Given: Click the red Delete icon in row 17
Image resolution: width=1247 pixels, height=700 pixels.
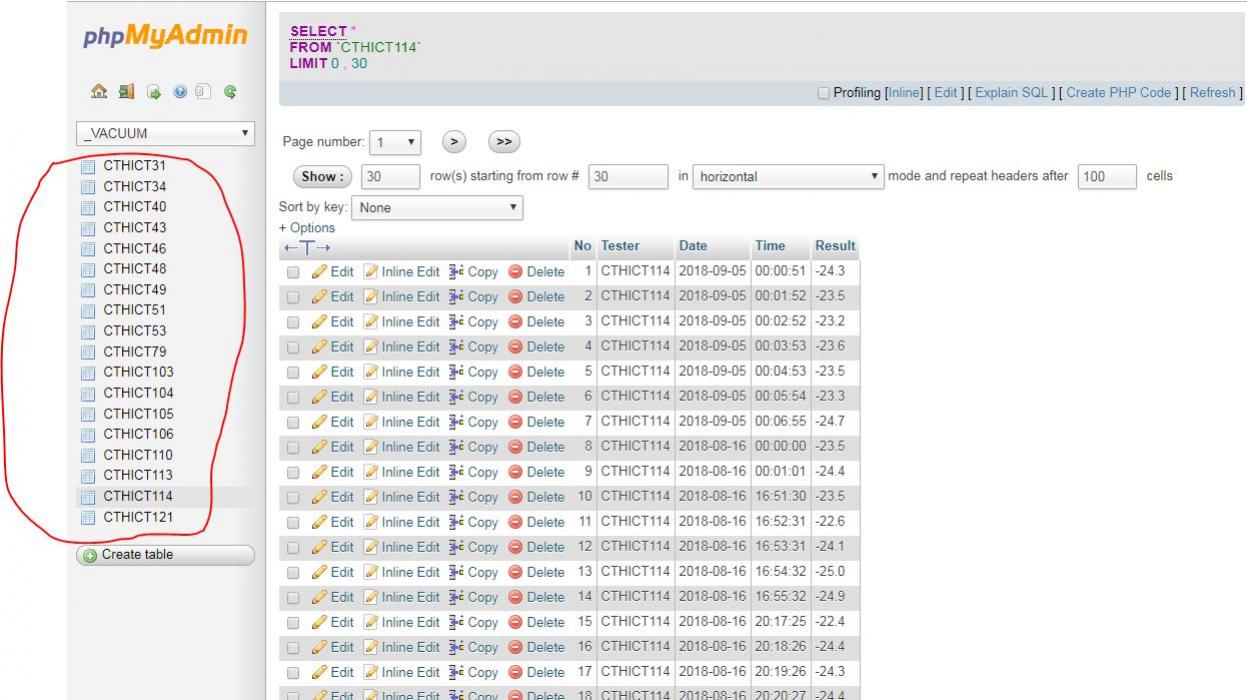Looking at the screenshot, I should click(515, 671).
